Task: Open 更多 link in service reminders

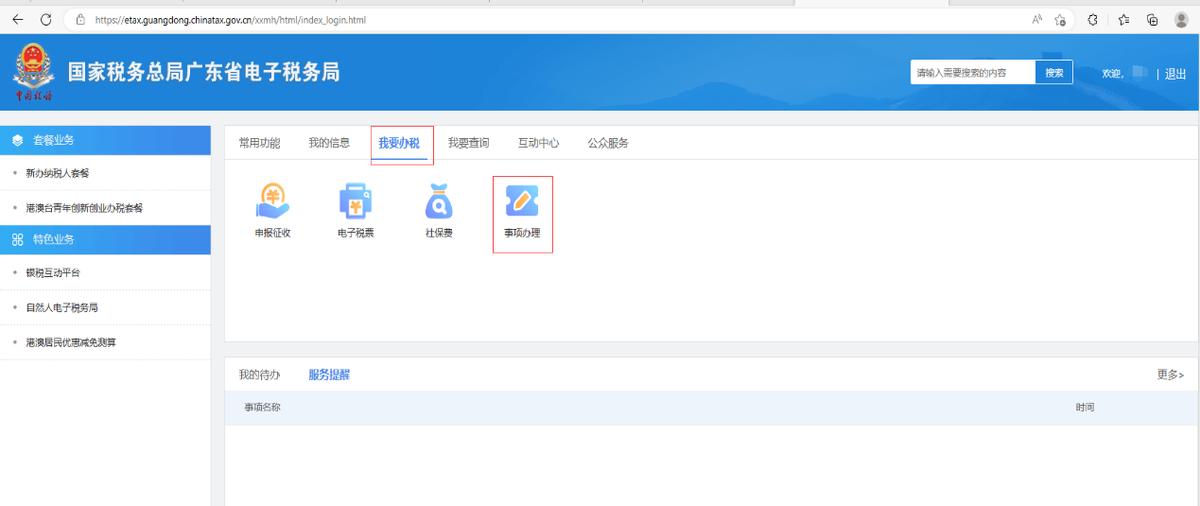Action: [x=1169, y=375]
